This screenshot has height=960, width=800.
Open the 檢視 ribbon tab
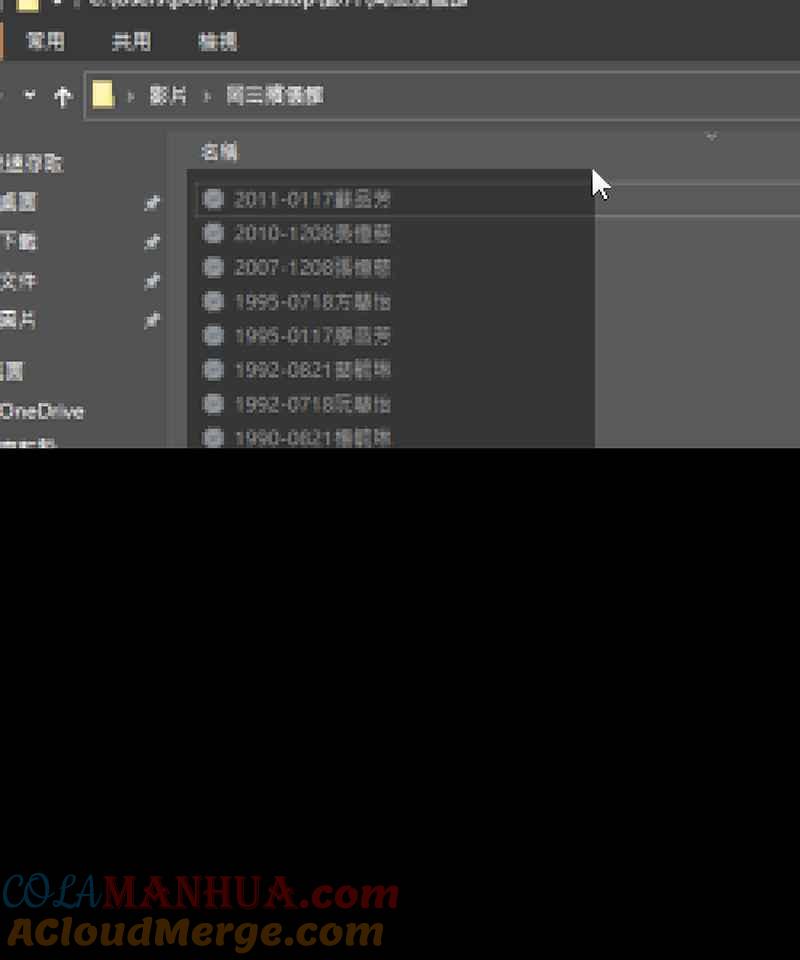[218, 41]
